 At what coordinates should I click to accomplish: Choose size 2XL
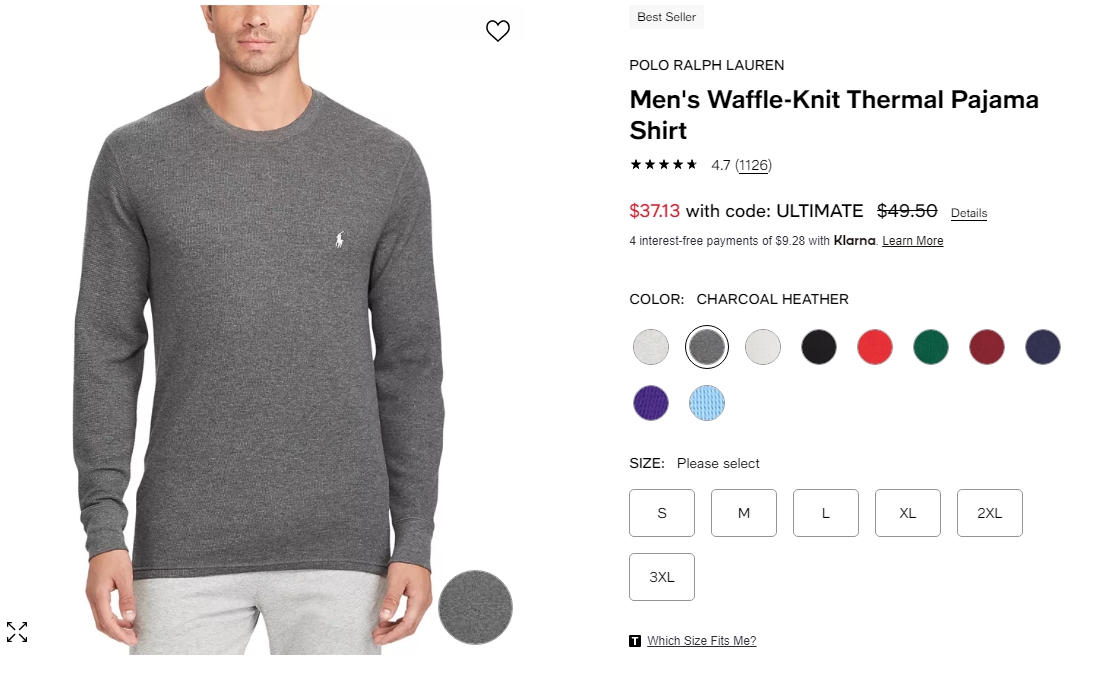[x=989, y=513]
